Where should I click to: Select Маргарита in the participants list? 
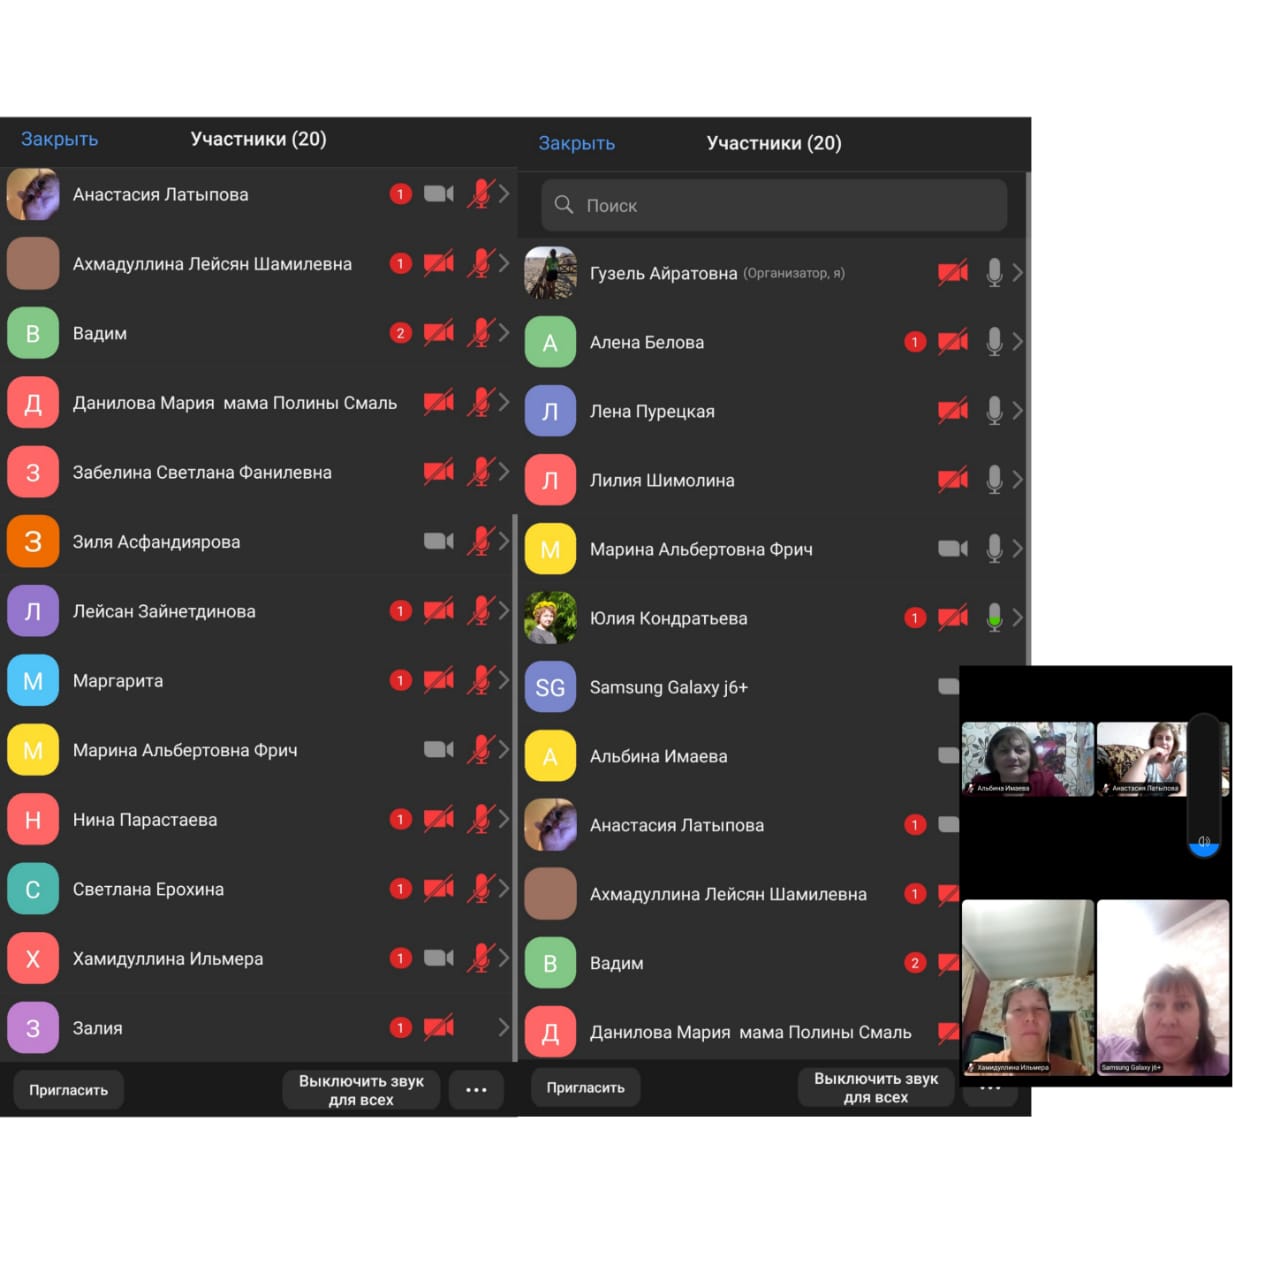pos(118,680)
